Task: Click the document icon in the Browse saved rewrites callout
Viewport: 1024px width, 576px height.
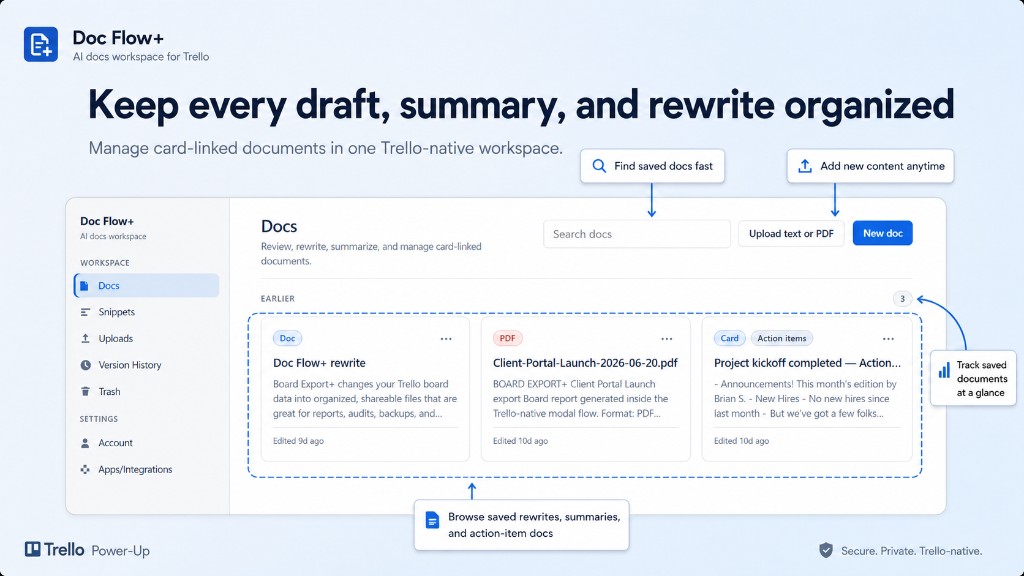Action: pyautogui.click(x=432, y=520)
